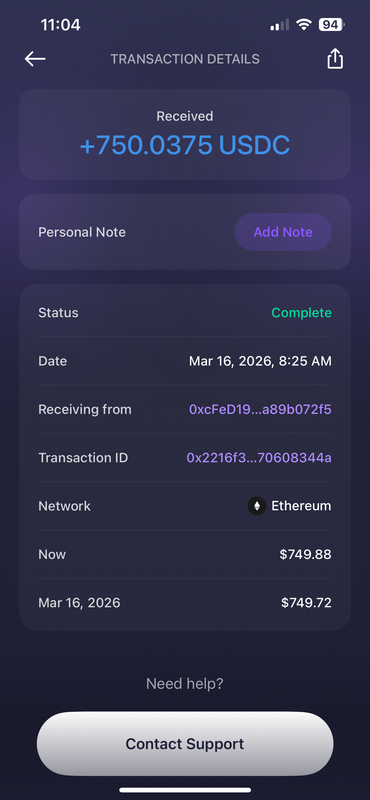Viewport: 370px width, 800px height.
Task: Open the share icon at top right
Action: pos(335,59)
